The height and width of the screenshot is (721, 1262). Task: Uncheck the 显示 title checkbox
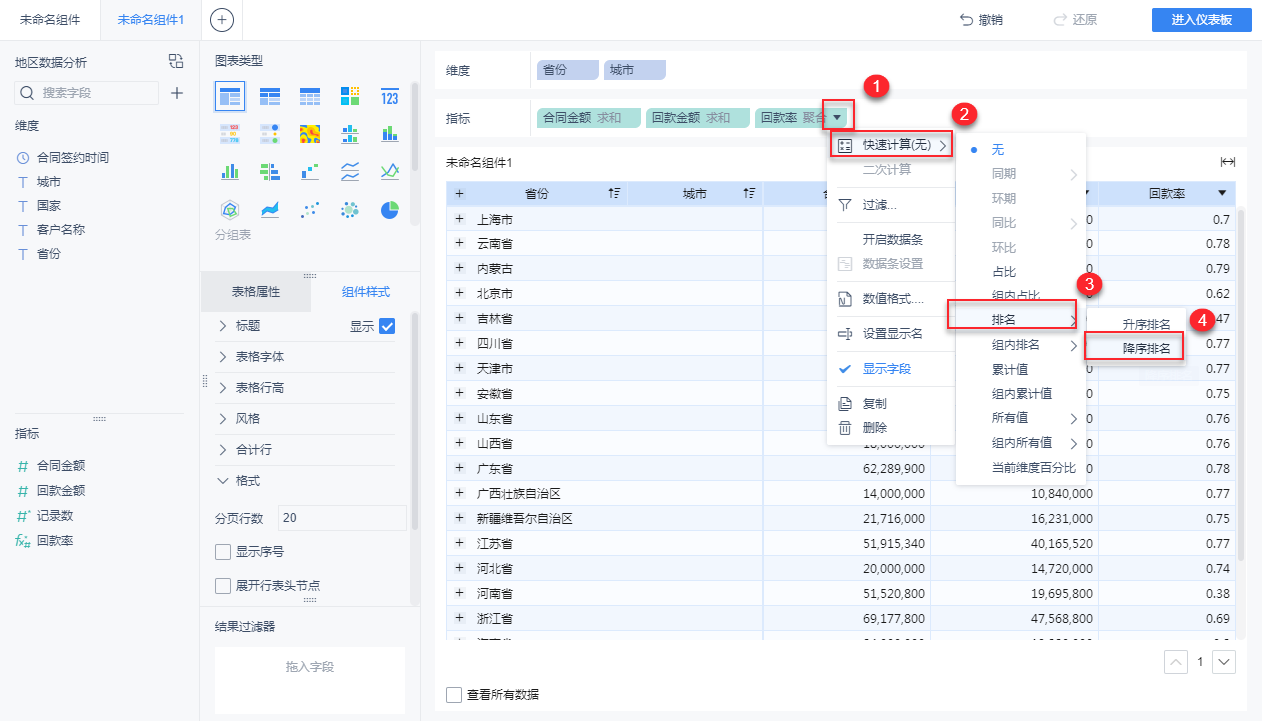pyautogui.click(x=388, y=326)
